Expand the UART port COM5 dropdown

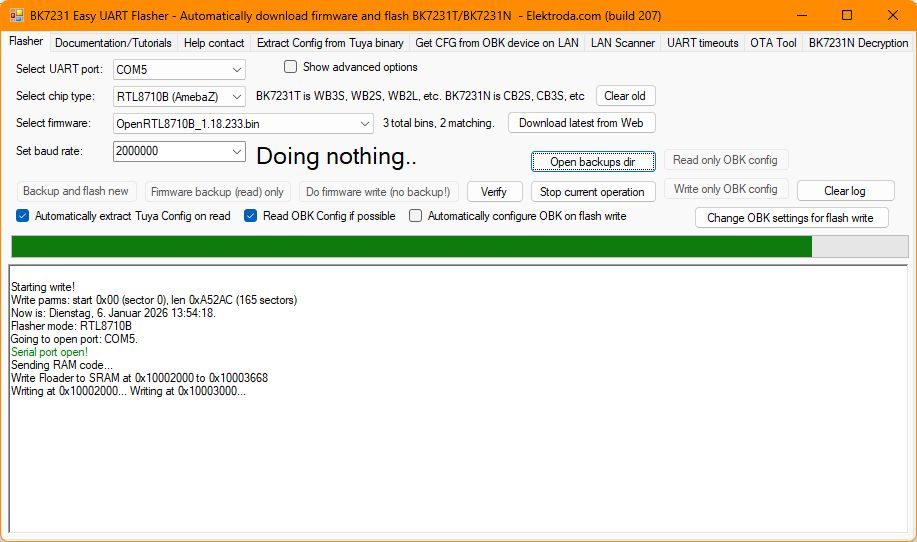[237, 70]
